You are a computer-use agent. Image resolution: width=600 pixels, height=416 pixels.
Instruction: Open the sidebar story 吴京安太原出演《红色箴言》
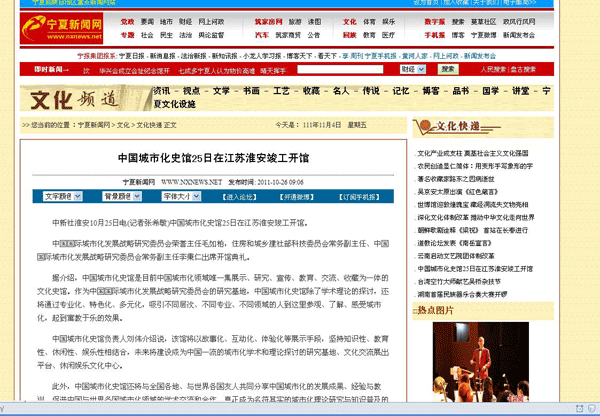tap(458, 192)
